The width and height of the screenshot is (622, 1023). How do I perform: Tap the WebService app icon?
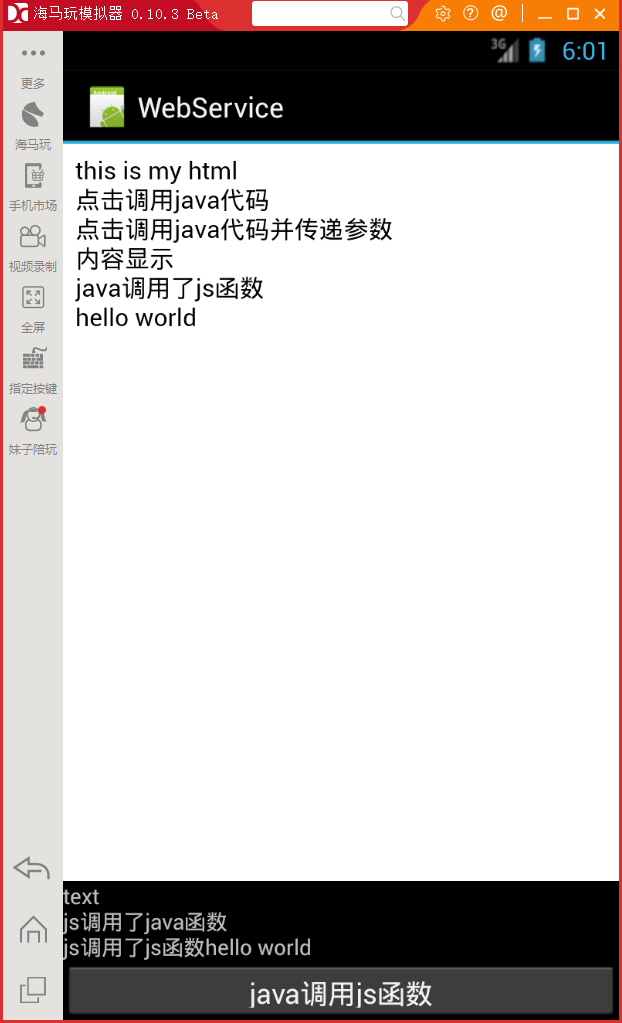106,107
